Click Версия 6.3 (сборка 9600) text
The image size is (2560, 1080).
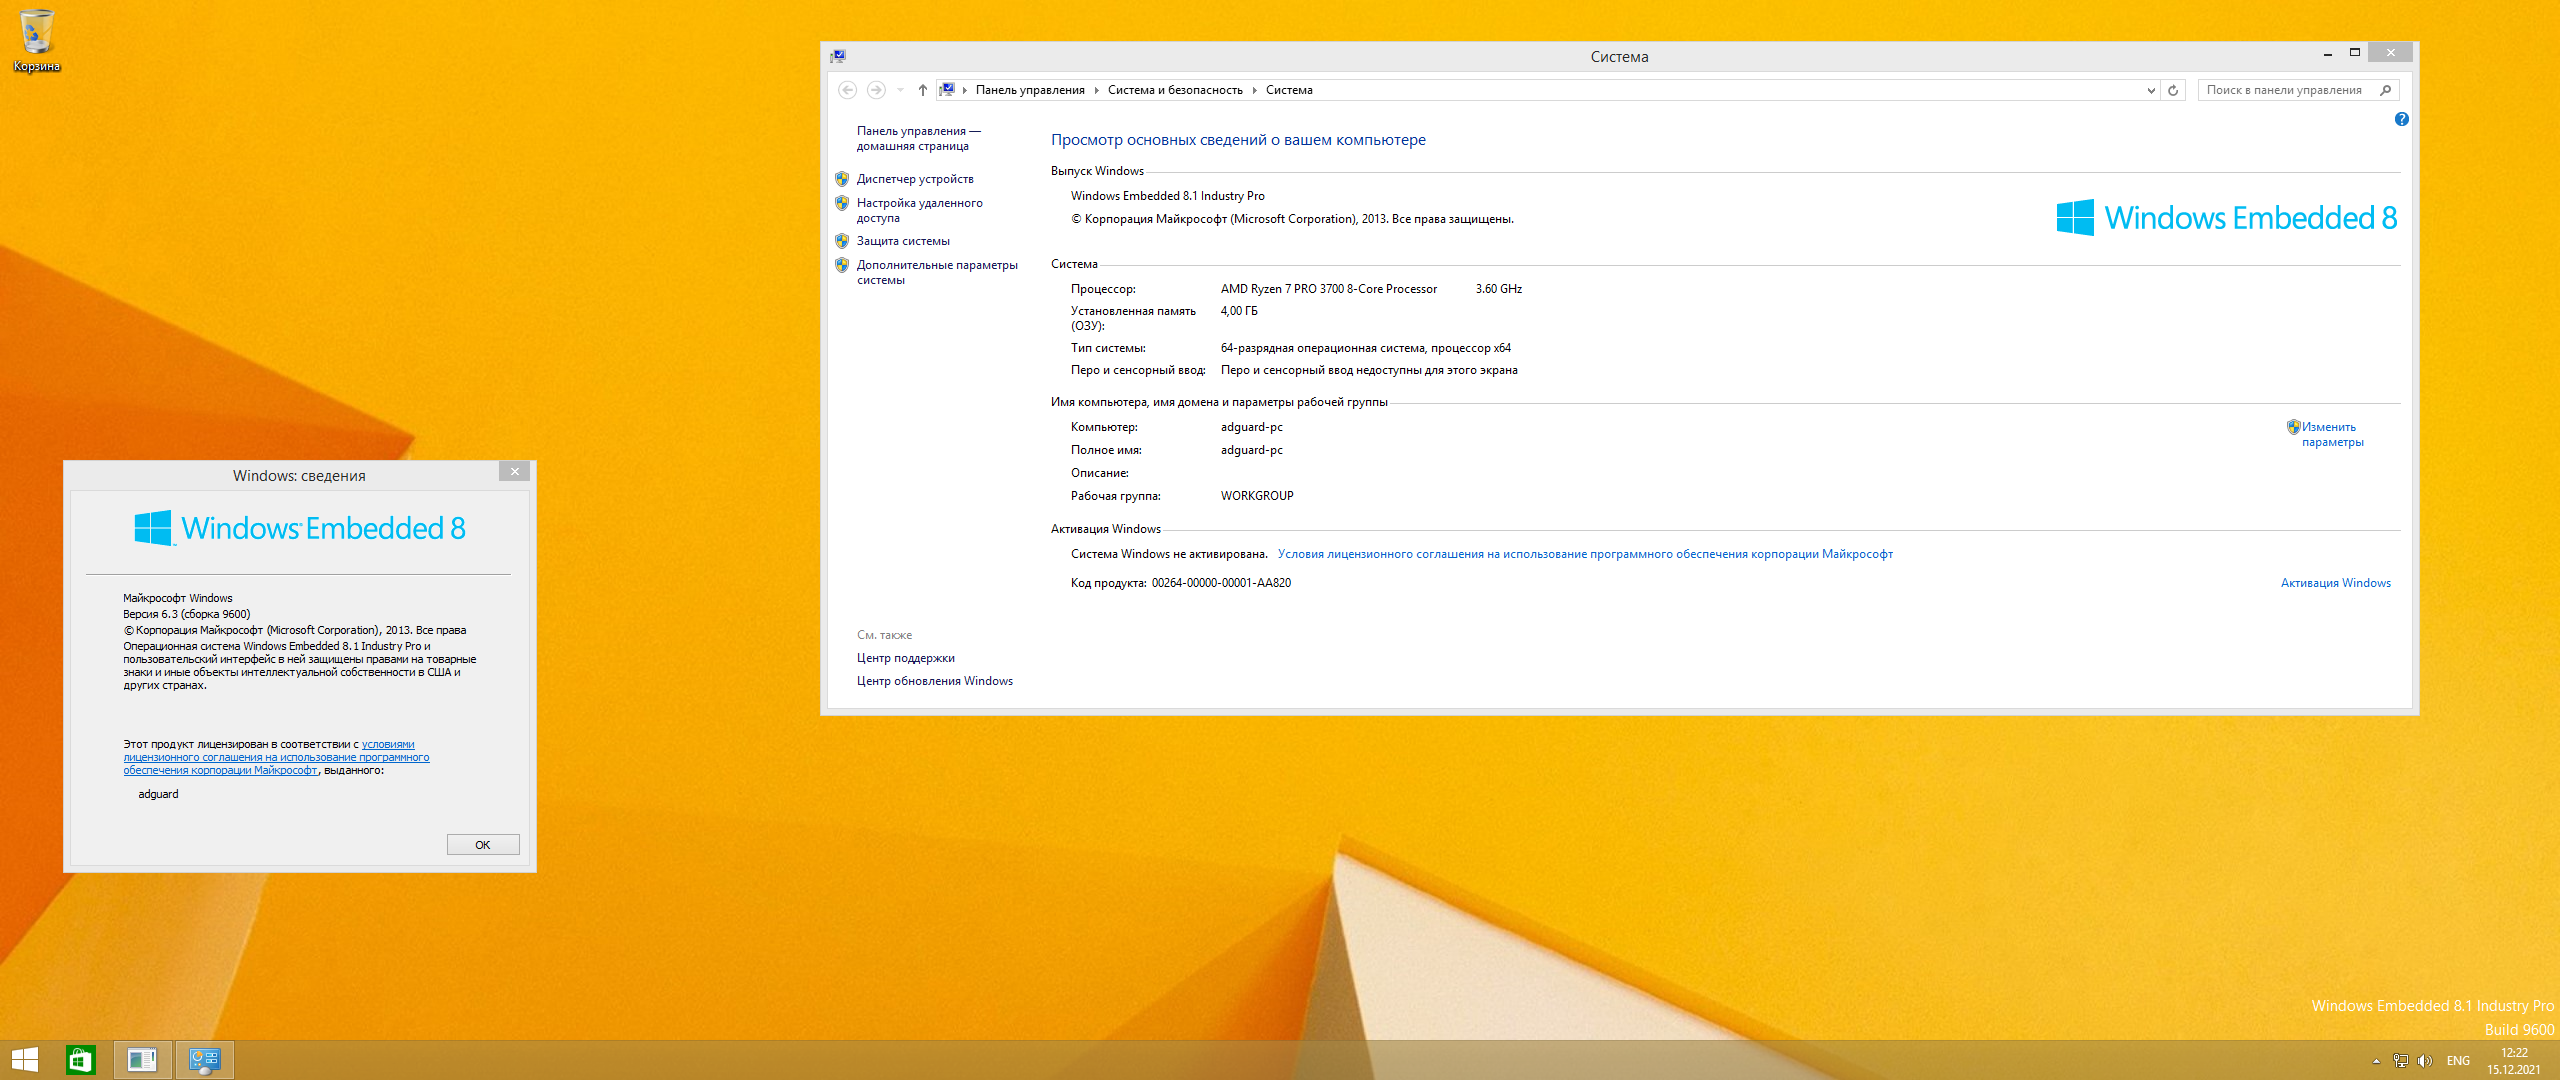(187, 614)
